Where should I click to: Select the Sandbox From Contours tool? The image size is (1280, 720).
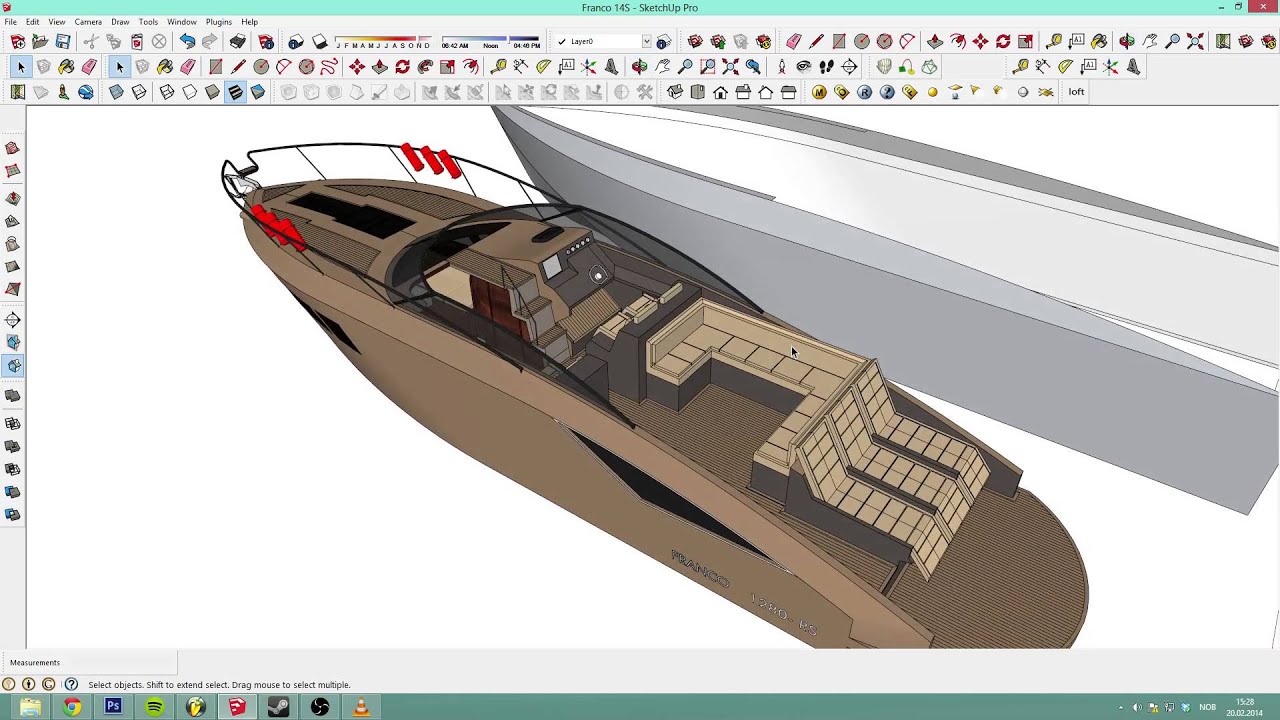coord(12,148)
